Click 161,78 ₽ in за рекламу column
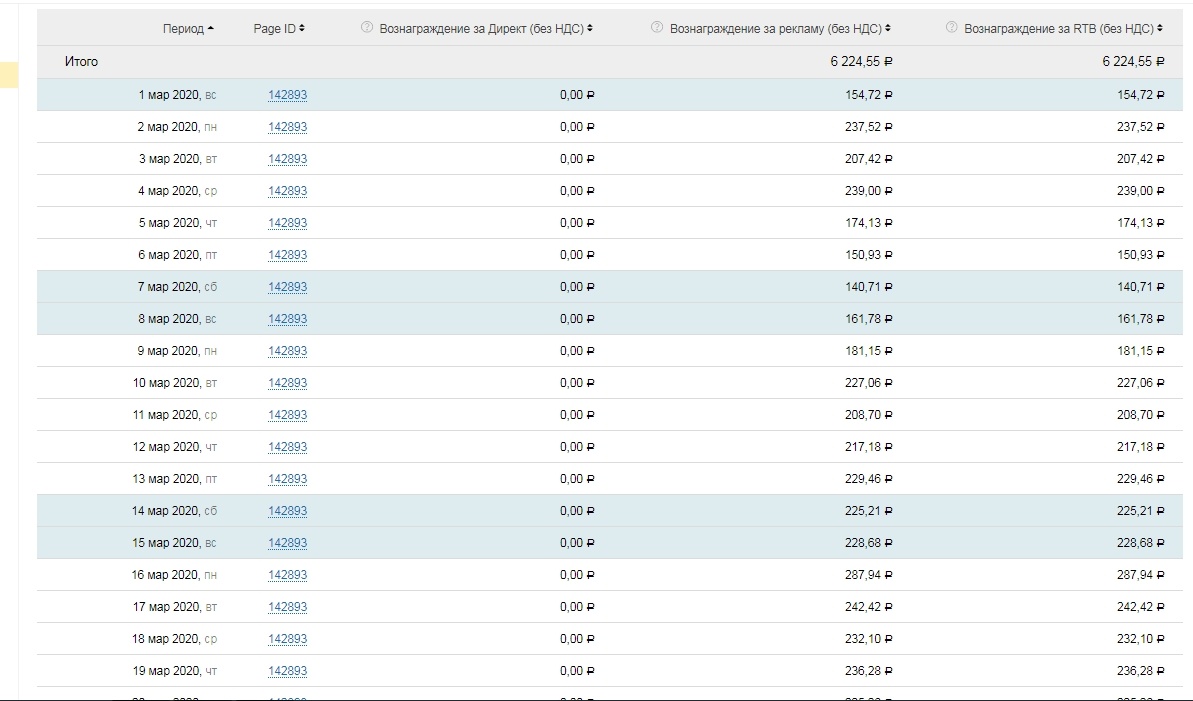 [868, 319]
